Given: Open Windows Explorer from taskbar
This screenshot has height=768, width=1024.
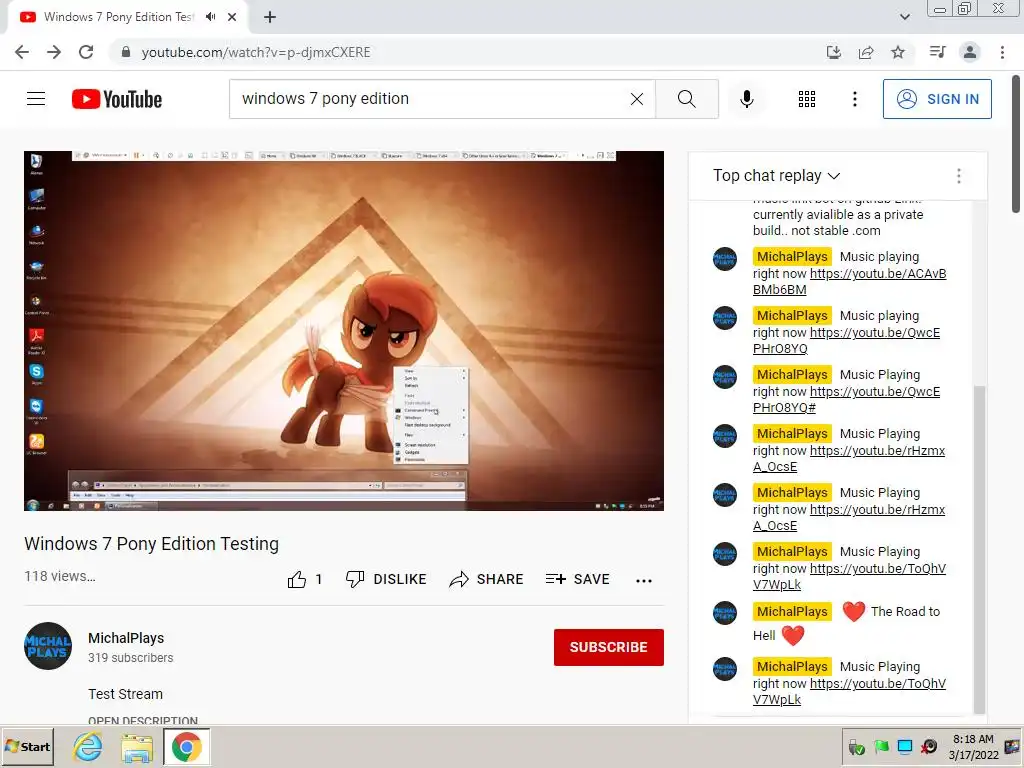Looking at the screenshot, I should (137, 746).
